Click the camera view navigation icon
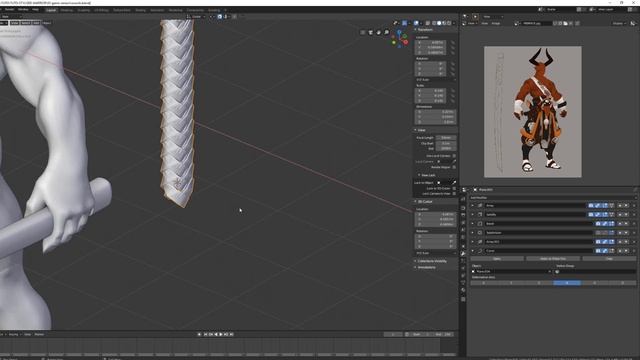Screen dimensions: 640x360 click(371, 32)
